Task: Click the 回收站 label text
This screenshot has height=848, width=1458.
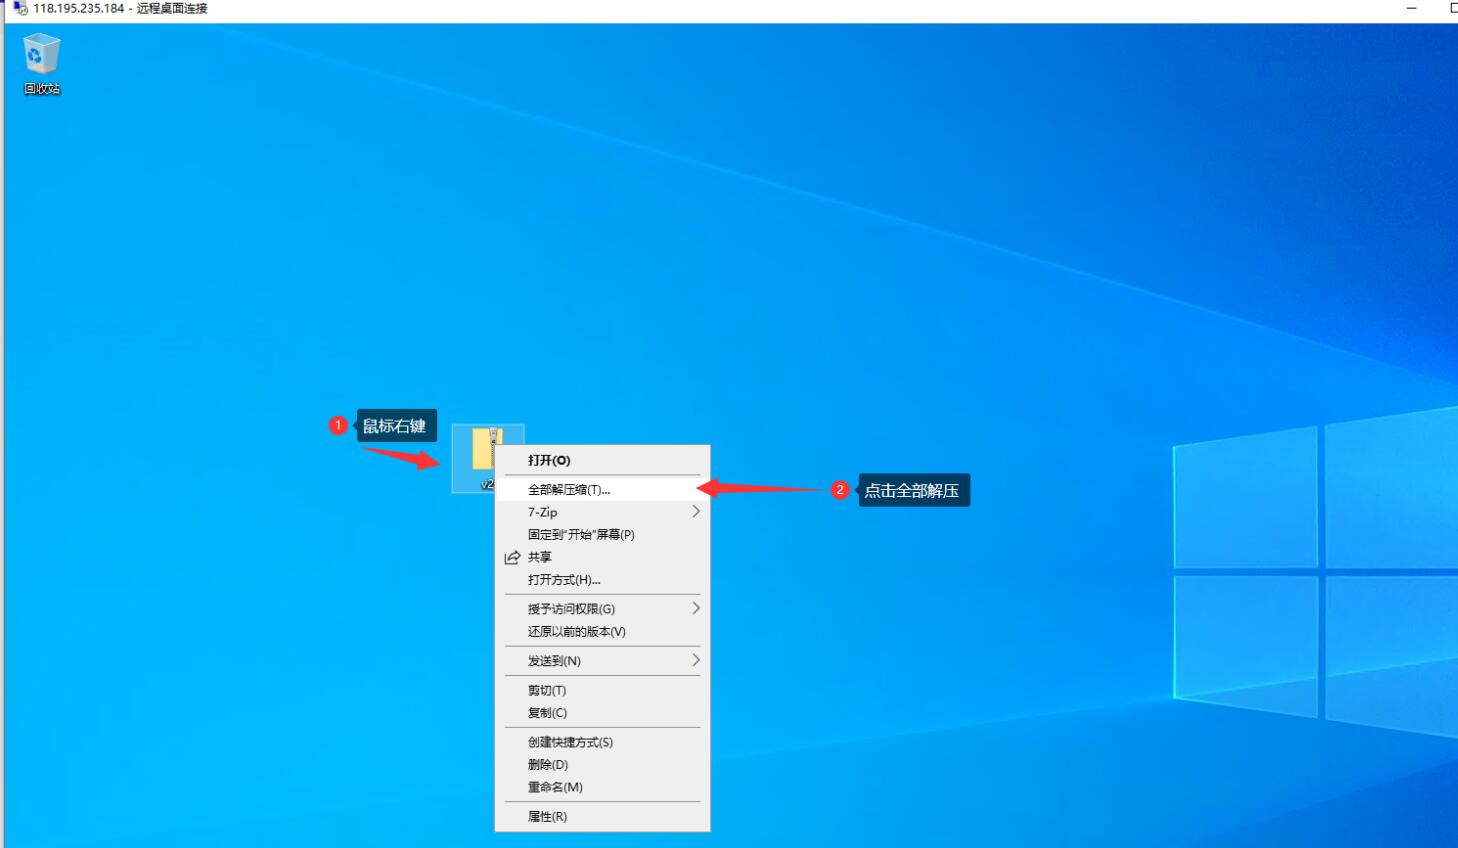Action: point(42,89)
